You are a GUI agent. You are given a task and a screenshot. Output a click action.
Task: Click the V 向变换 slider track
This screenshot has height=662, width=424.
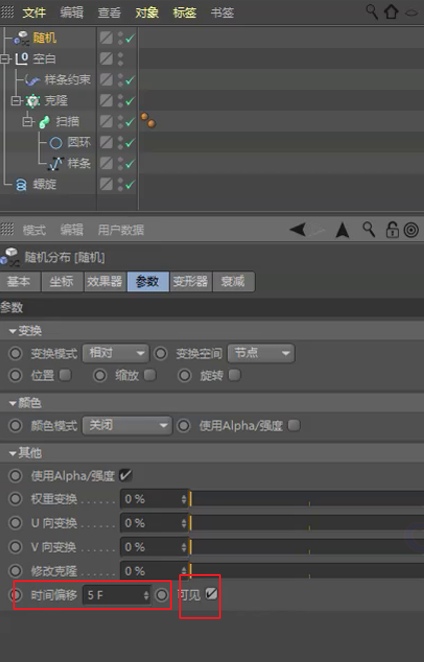pyautogui.click(x=307, y=547)
